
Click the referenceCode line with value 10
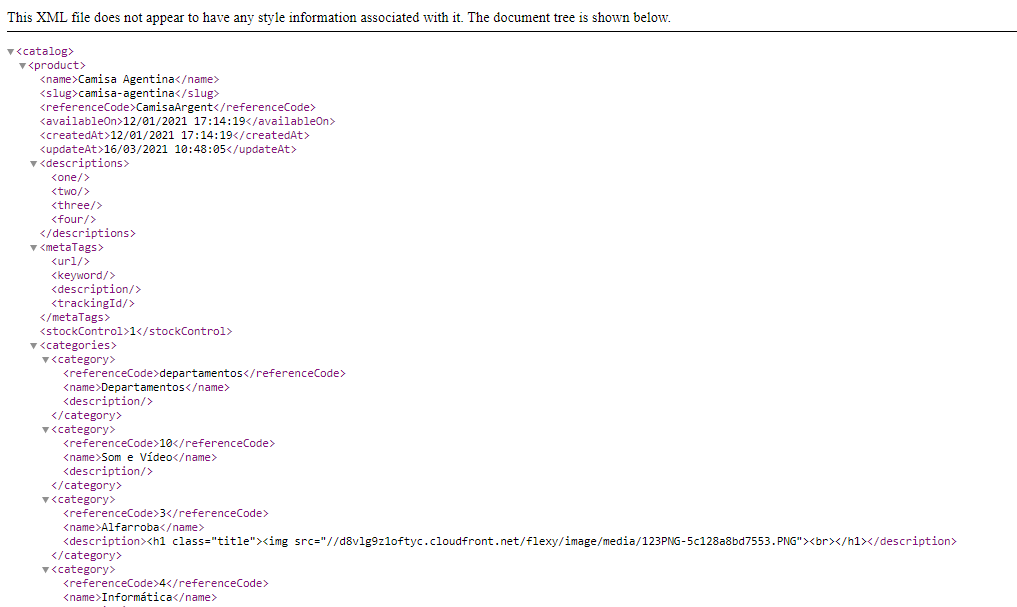pyautogui.click(x=169, y=444)
